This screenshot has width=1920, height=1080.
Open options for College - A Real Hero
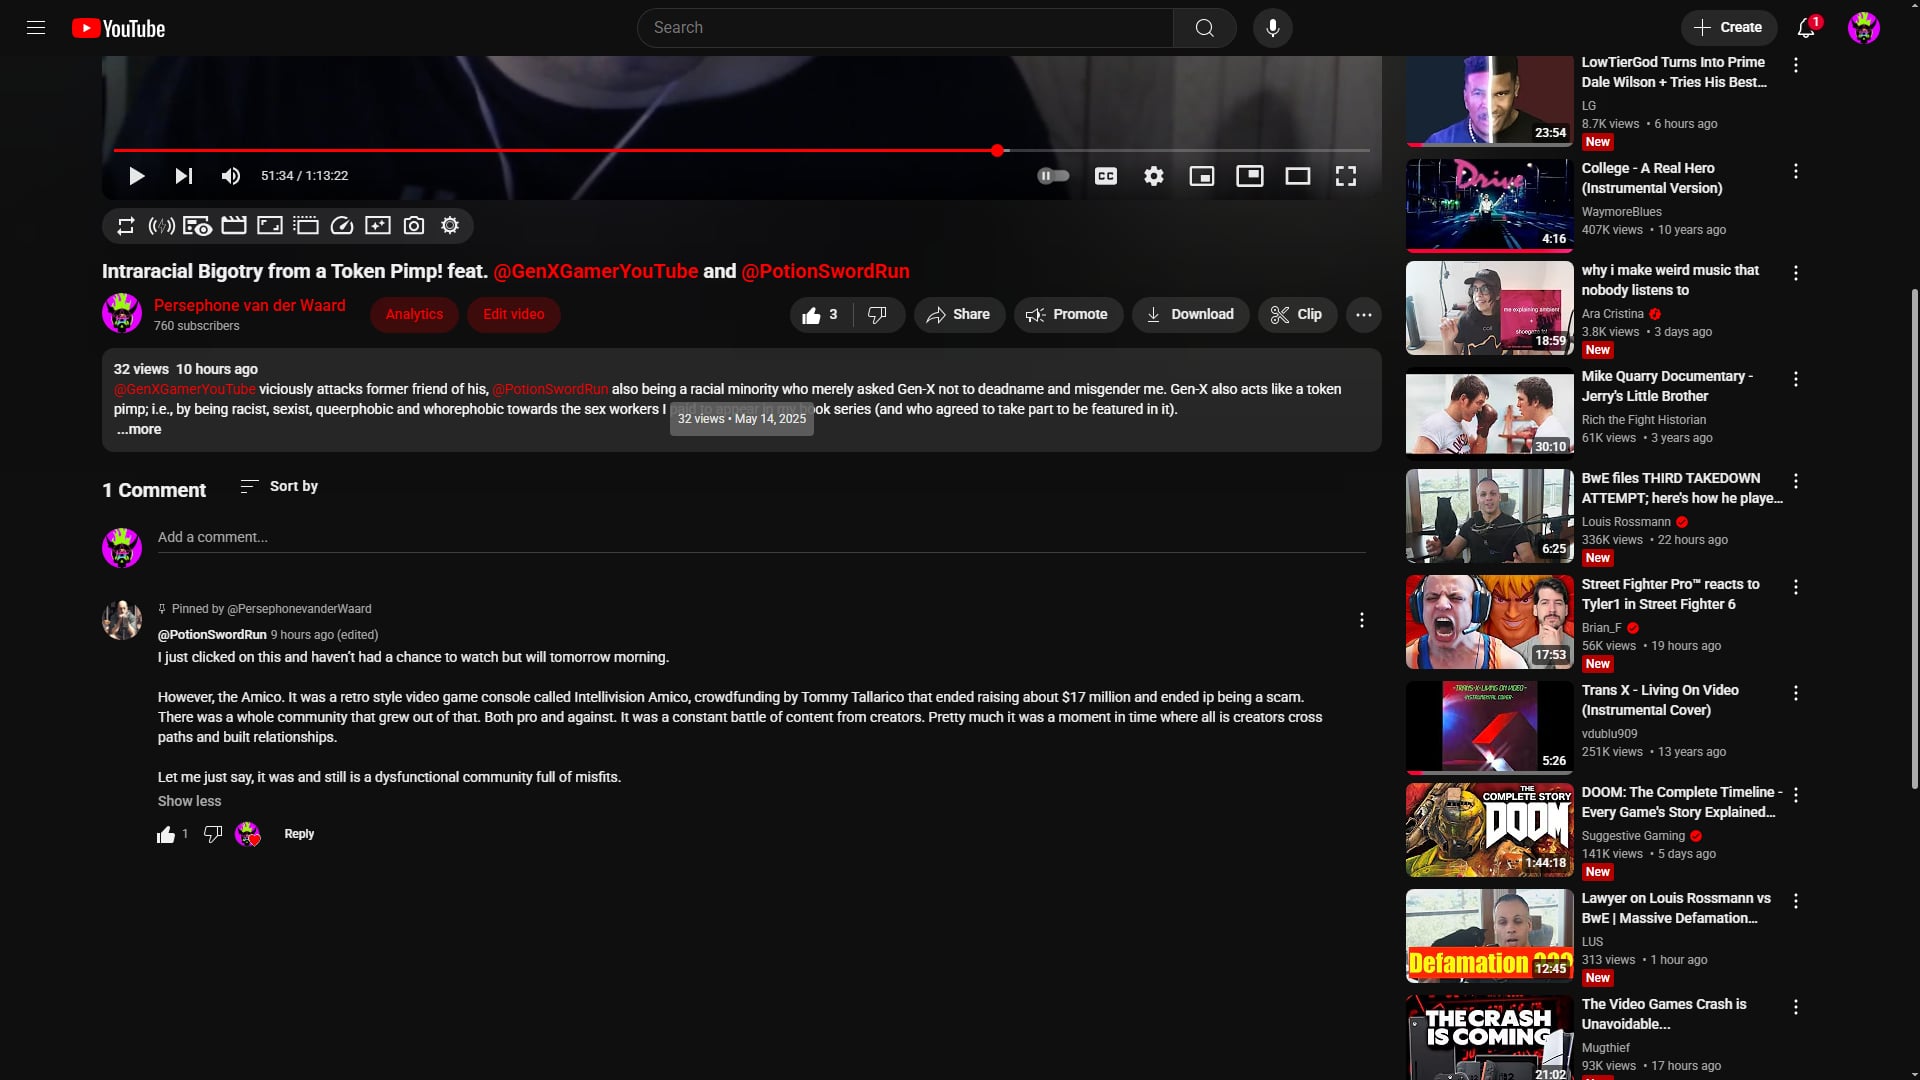(x=1796, y=172)
